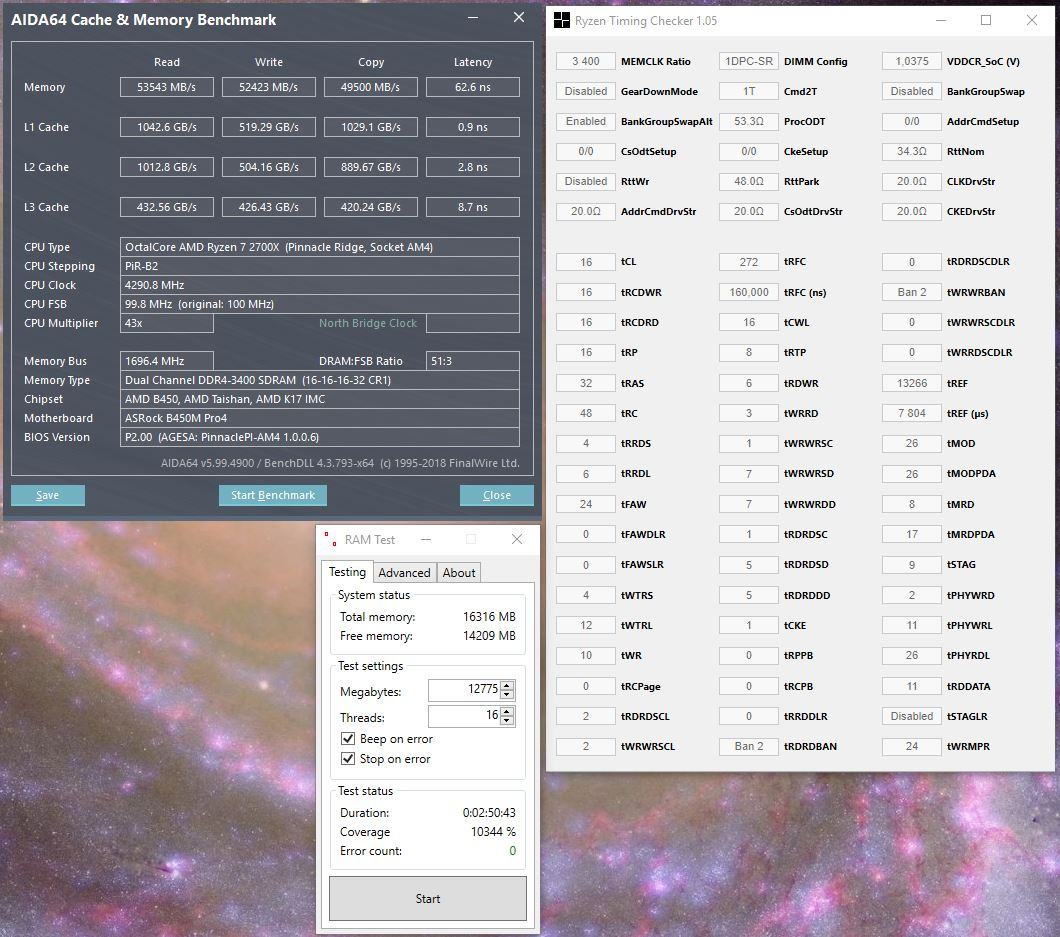Minimize the Ryzen Timing Checker window
This screenshot has width=1060, height=937.
[940, 20]
